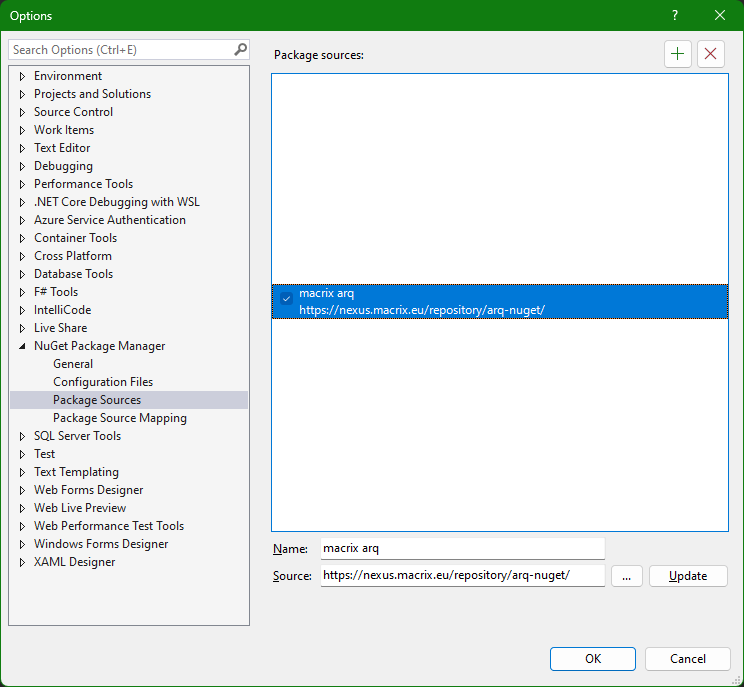Click the search magnifier icon
The height and width of the screenshot is (687, 744).
240,49
